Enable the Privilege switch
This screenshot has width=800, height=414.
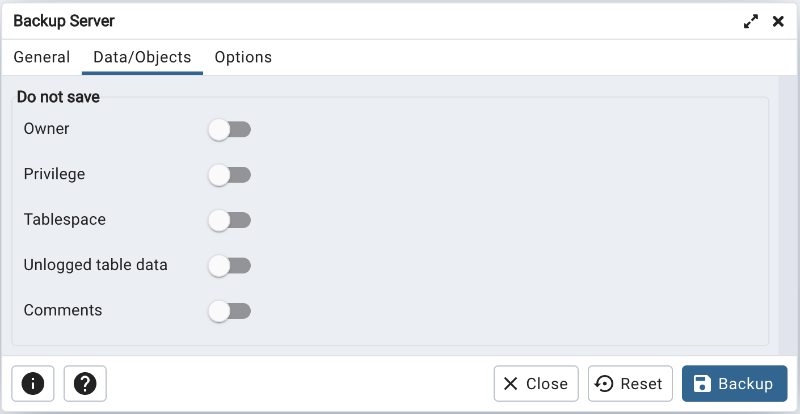click(229, 175)
